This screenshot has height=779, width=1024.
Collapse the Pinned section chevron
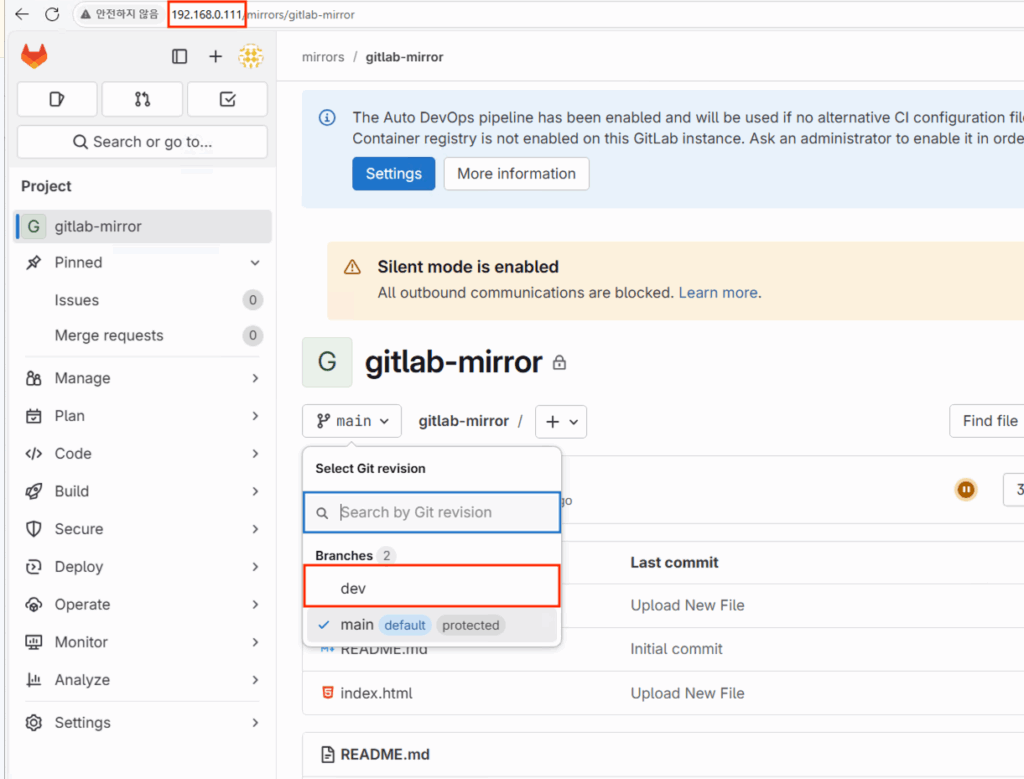click(255, 262)
